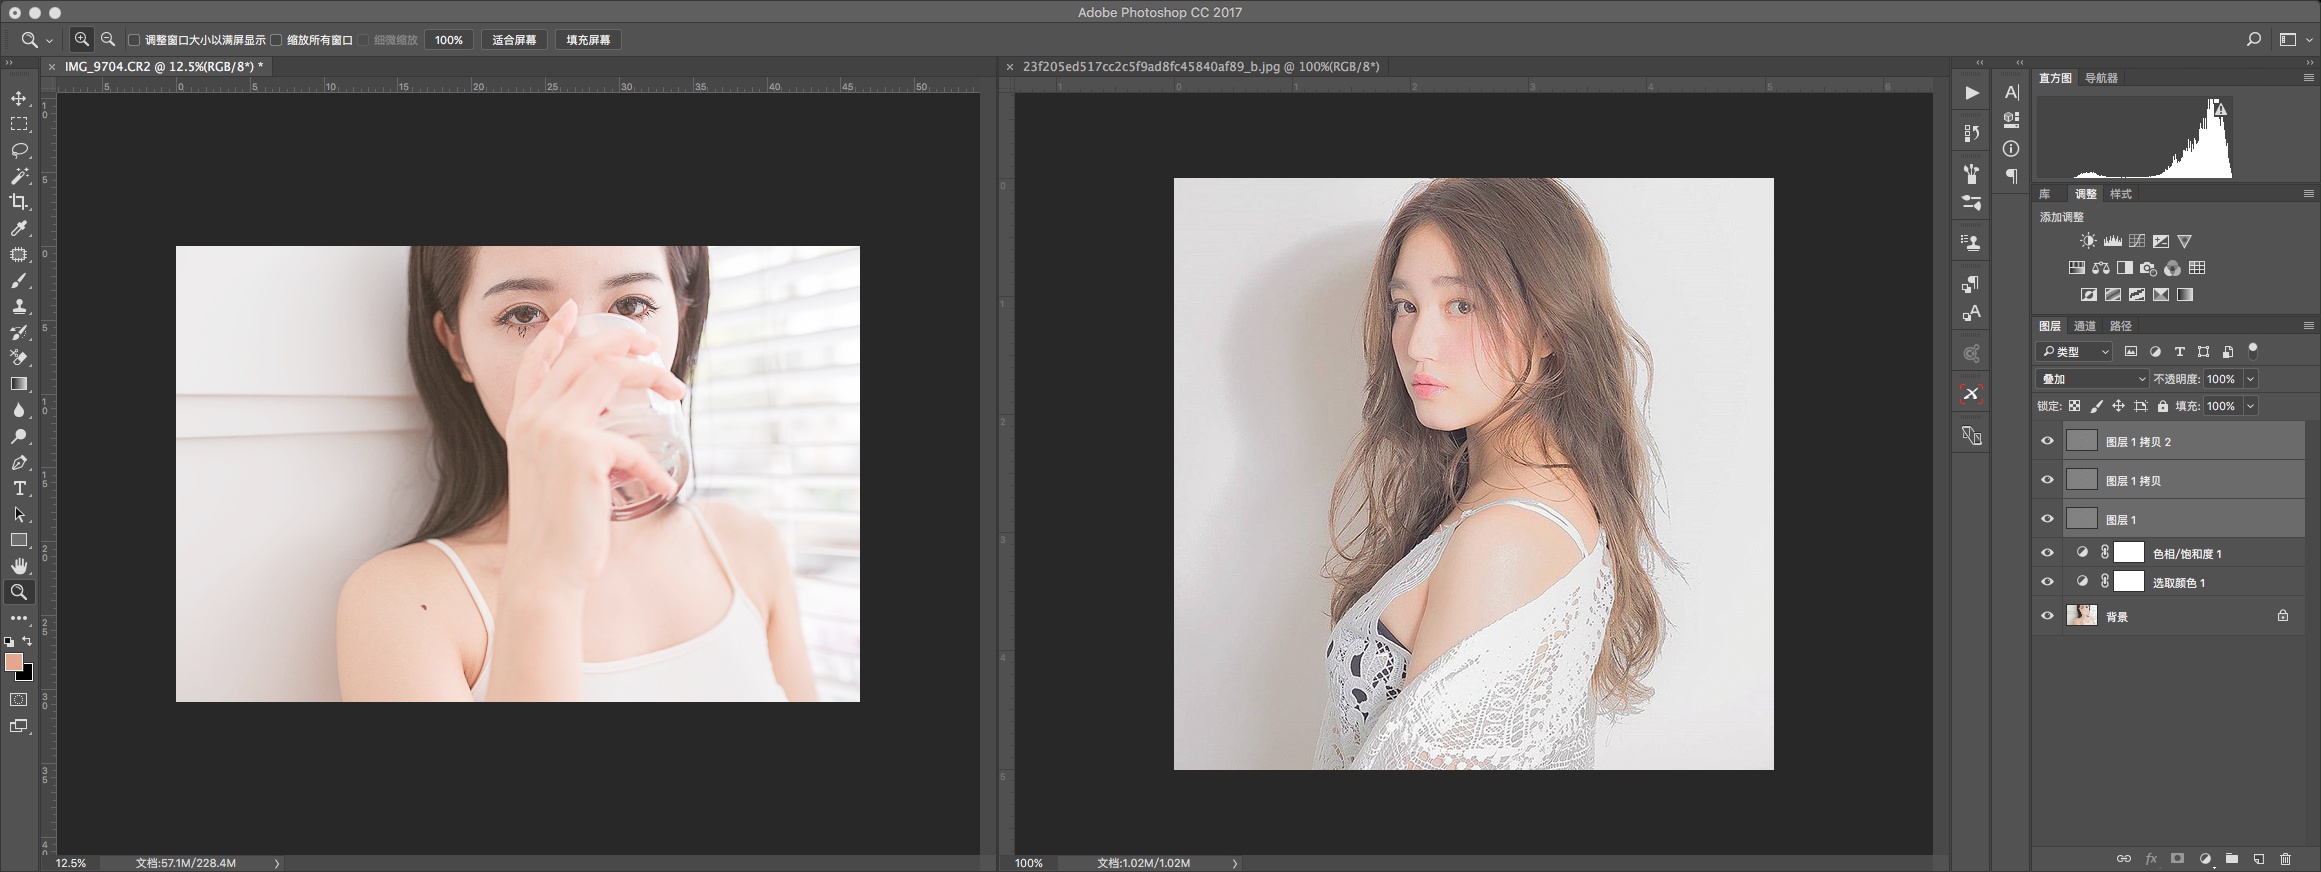Open the blend mode dropdown 叠加

[x=2092, y=379]
